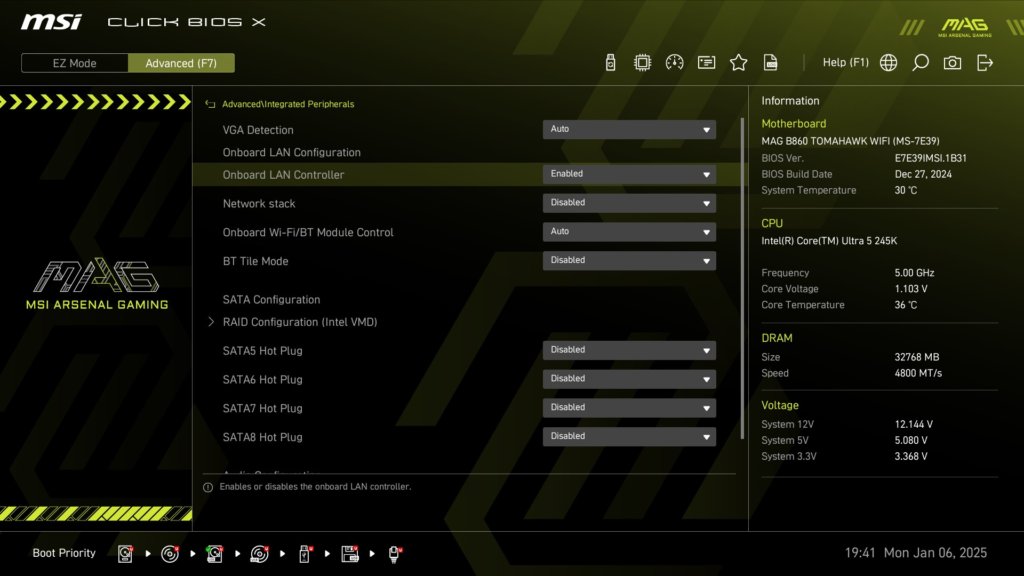Turn on BT Tile Mode

(x=629, y=260)
